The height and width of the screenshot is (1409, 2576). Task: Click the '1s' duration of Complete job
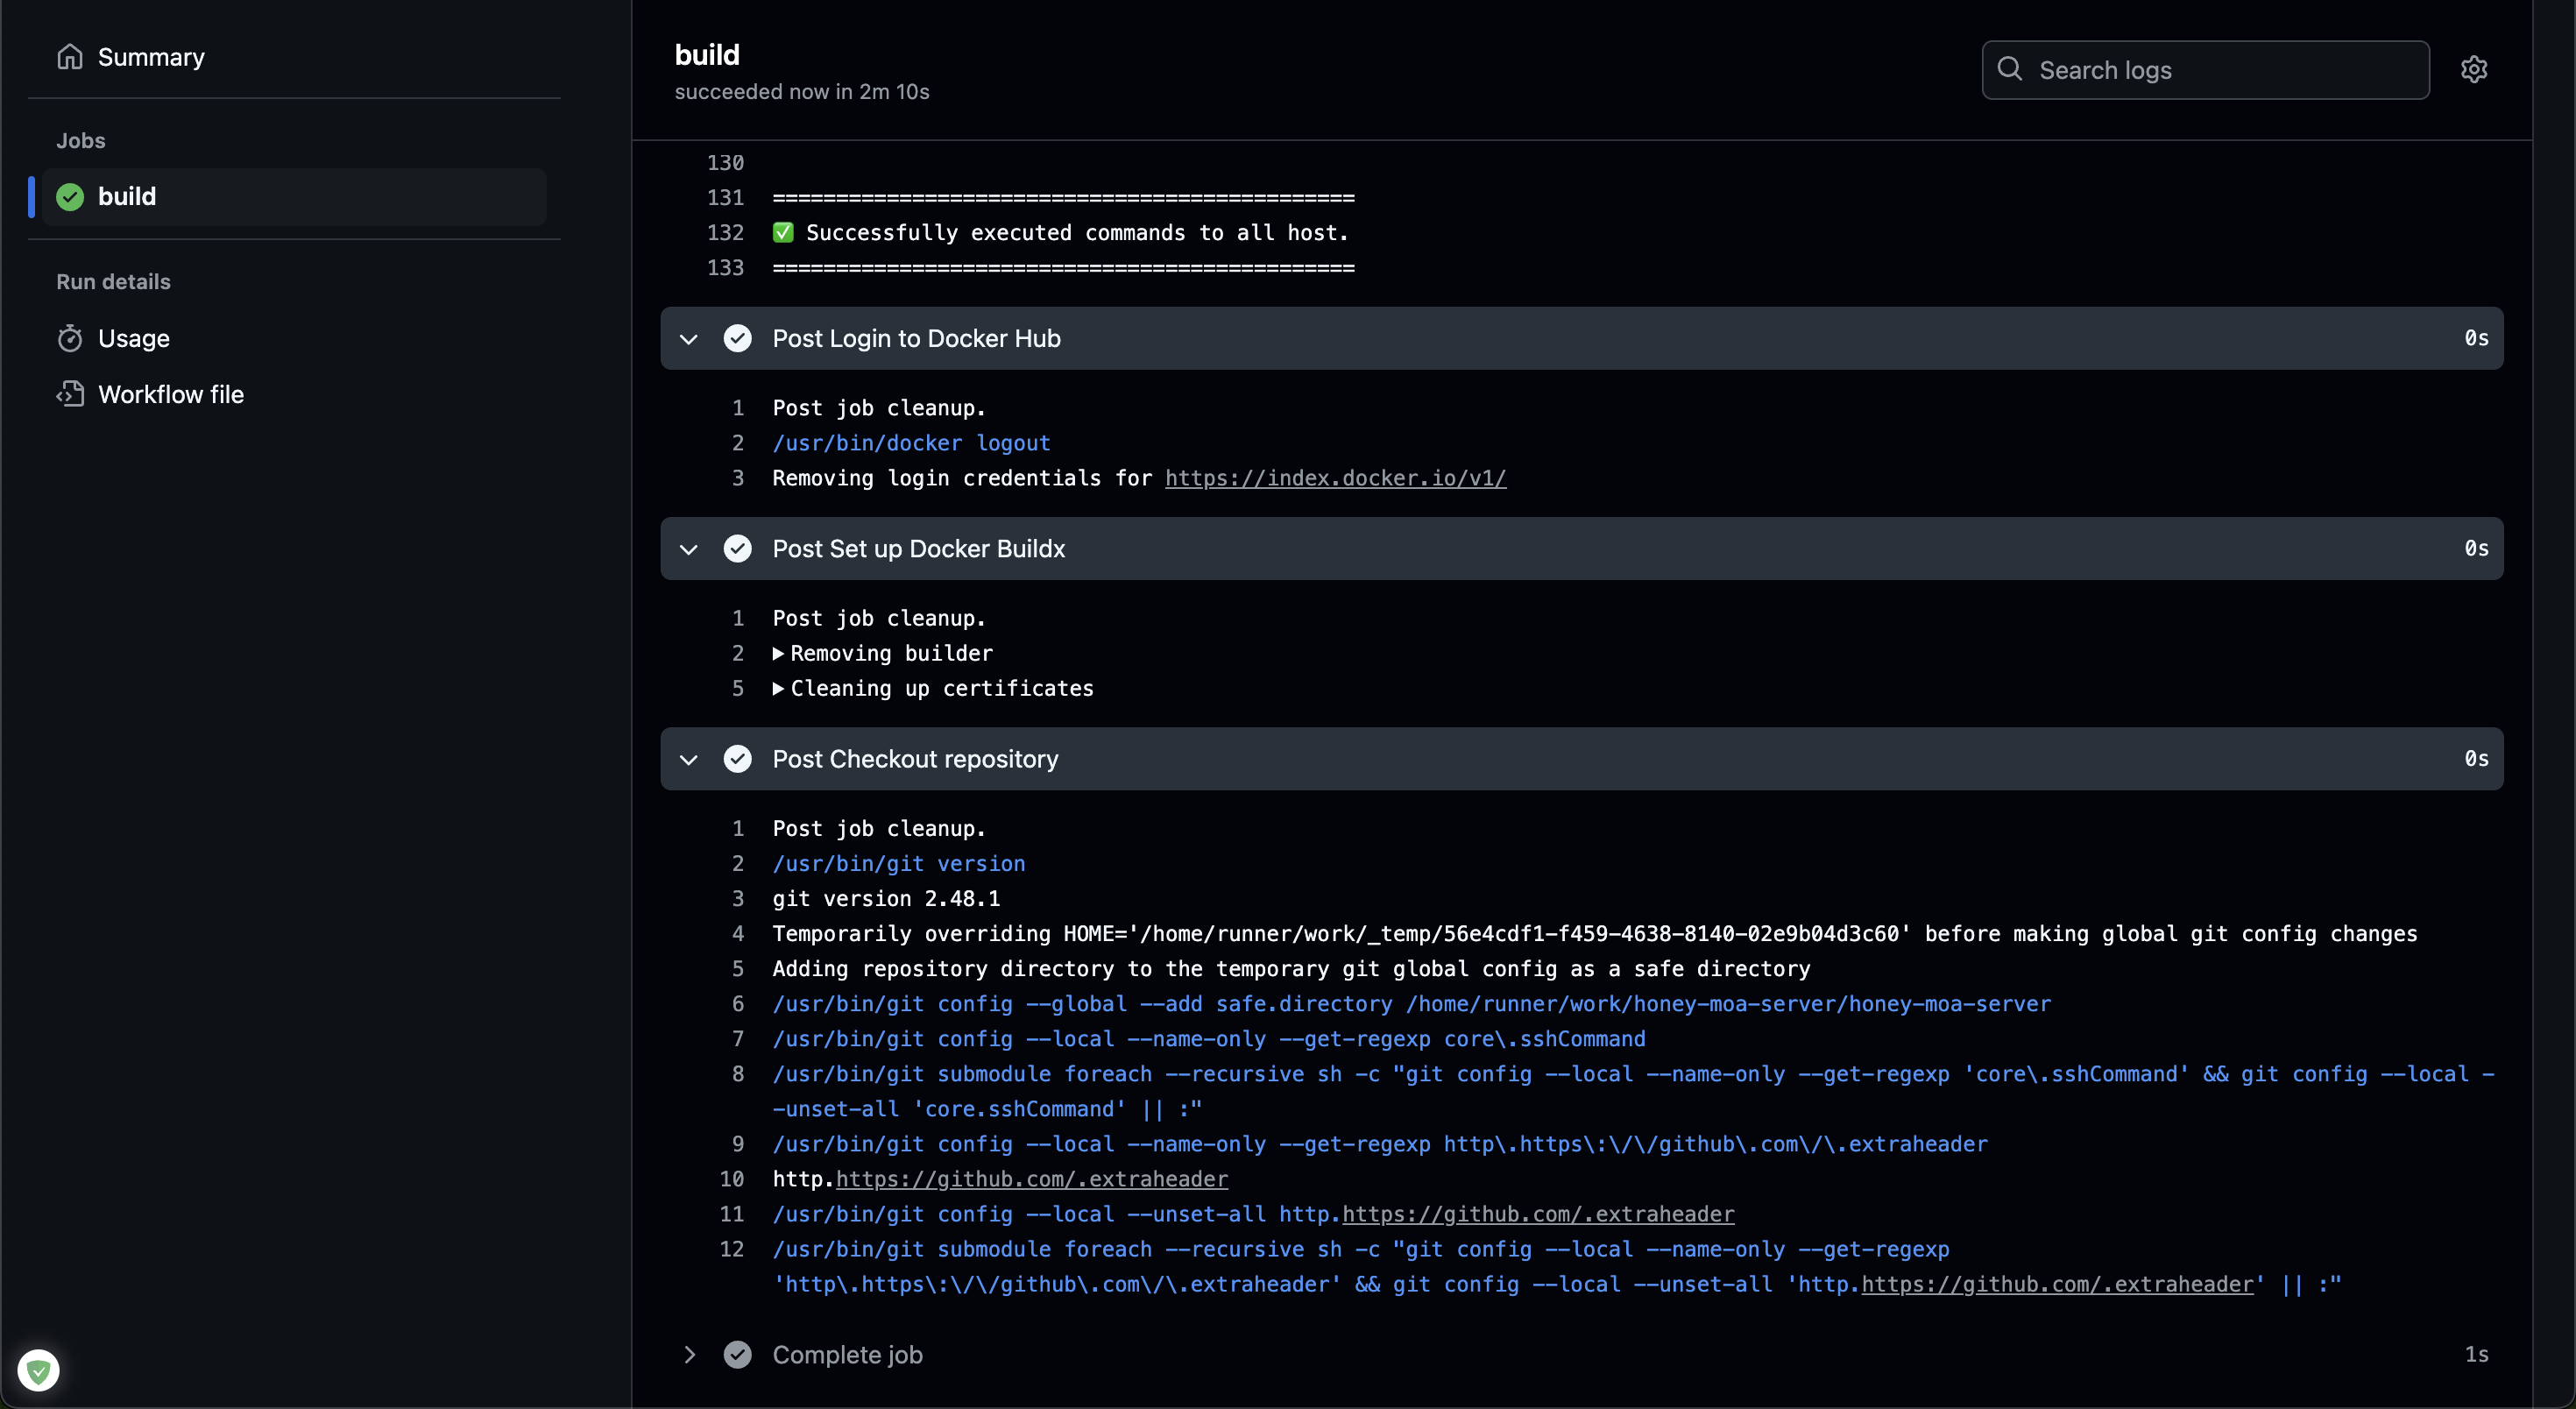click(2476, 1355)
